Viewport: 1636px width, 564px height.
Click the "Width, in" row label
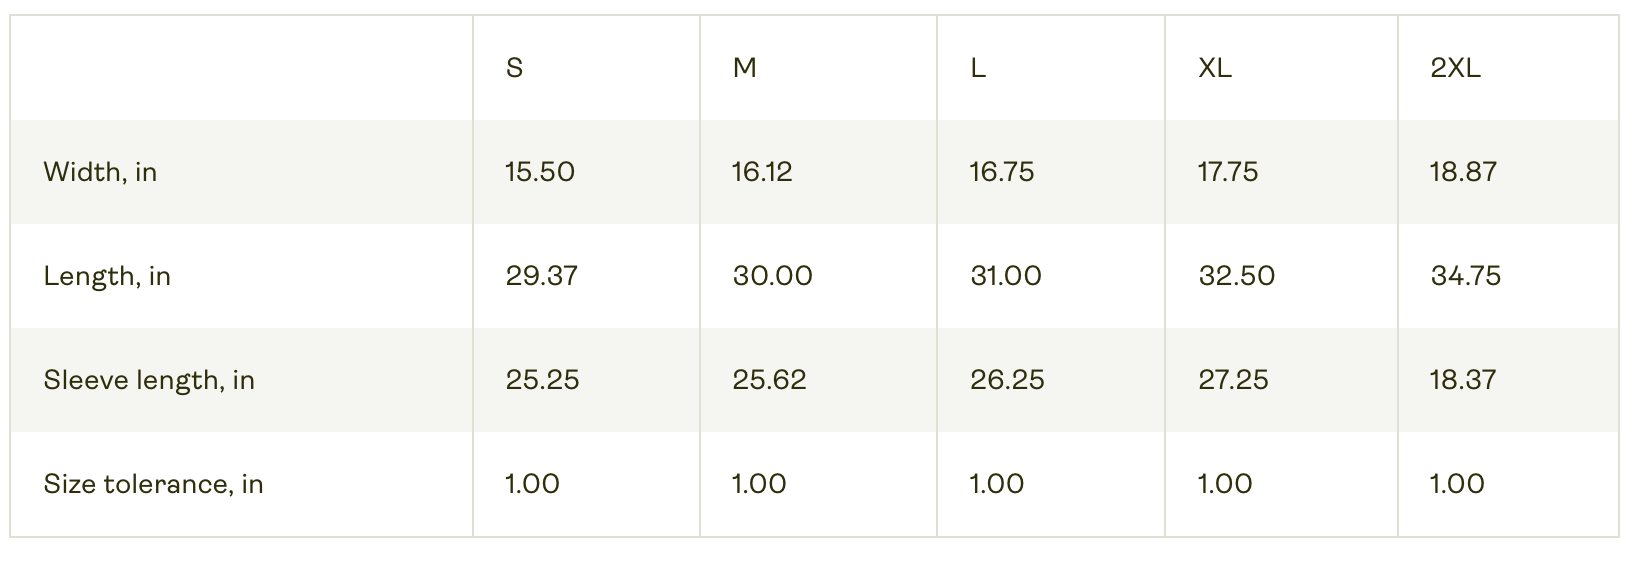(100, 172)
